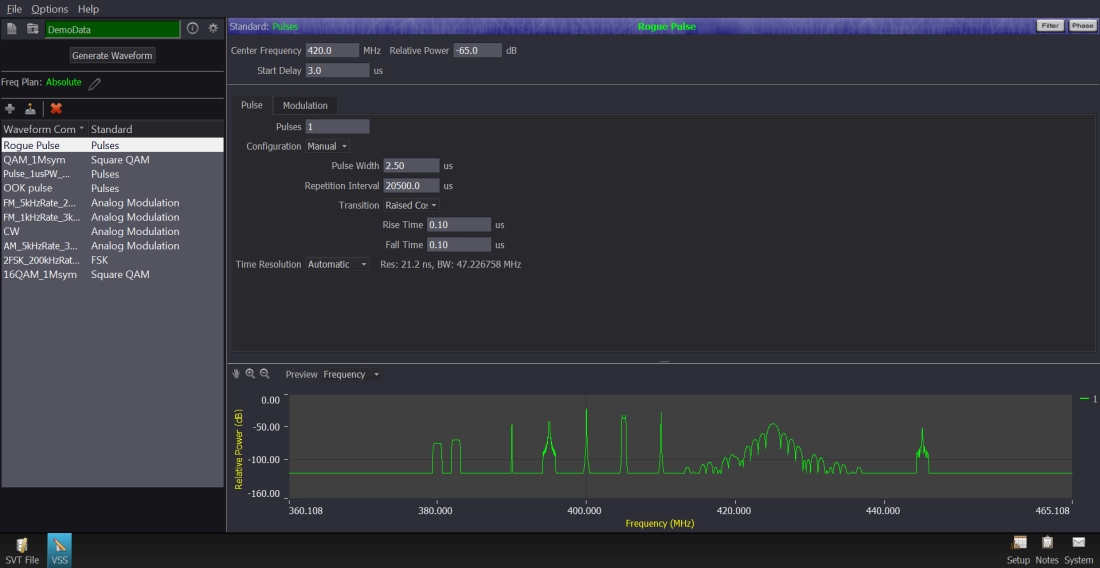Click the open file folder icon

pyautogui.click(x=32, y=29)
